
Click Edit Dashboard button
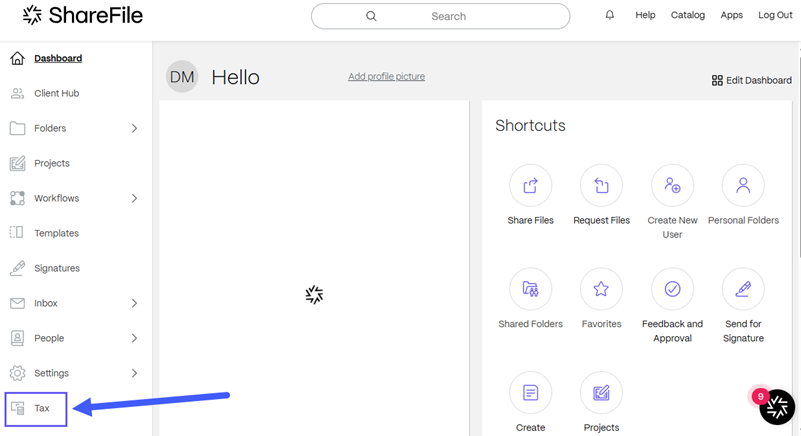(751, 80)
